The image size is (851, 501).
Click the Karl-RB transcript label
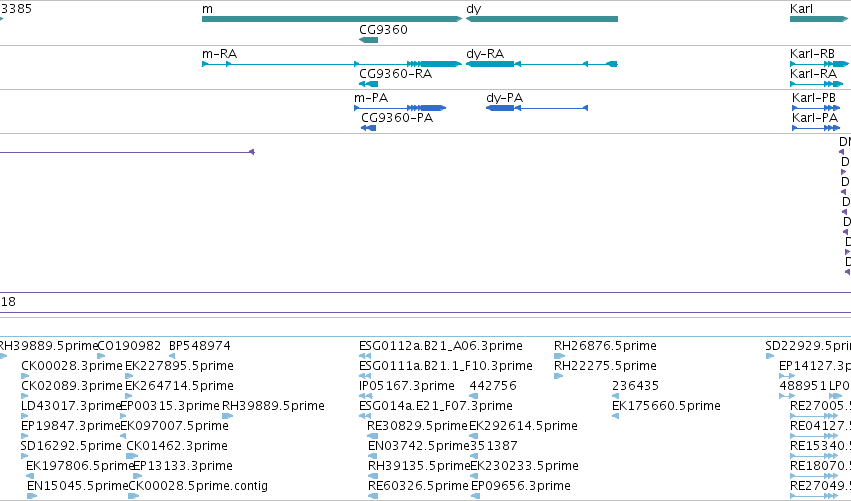pos(812,54)
